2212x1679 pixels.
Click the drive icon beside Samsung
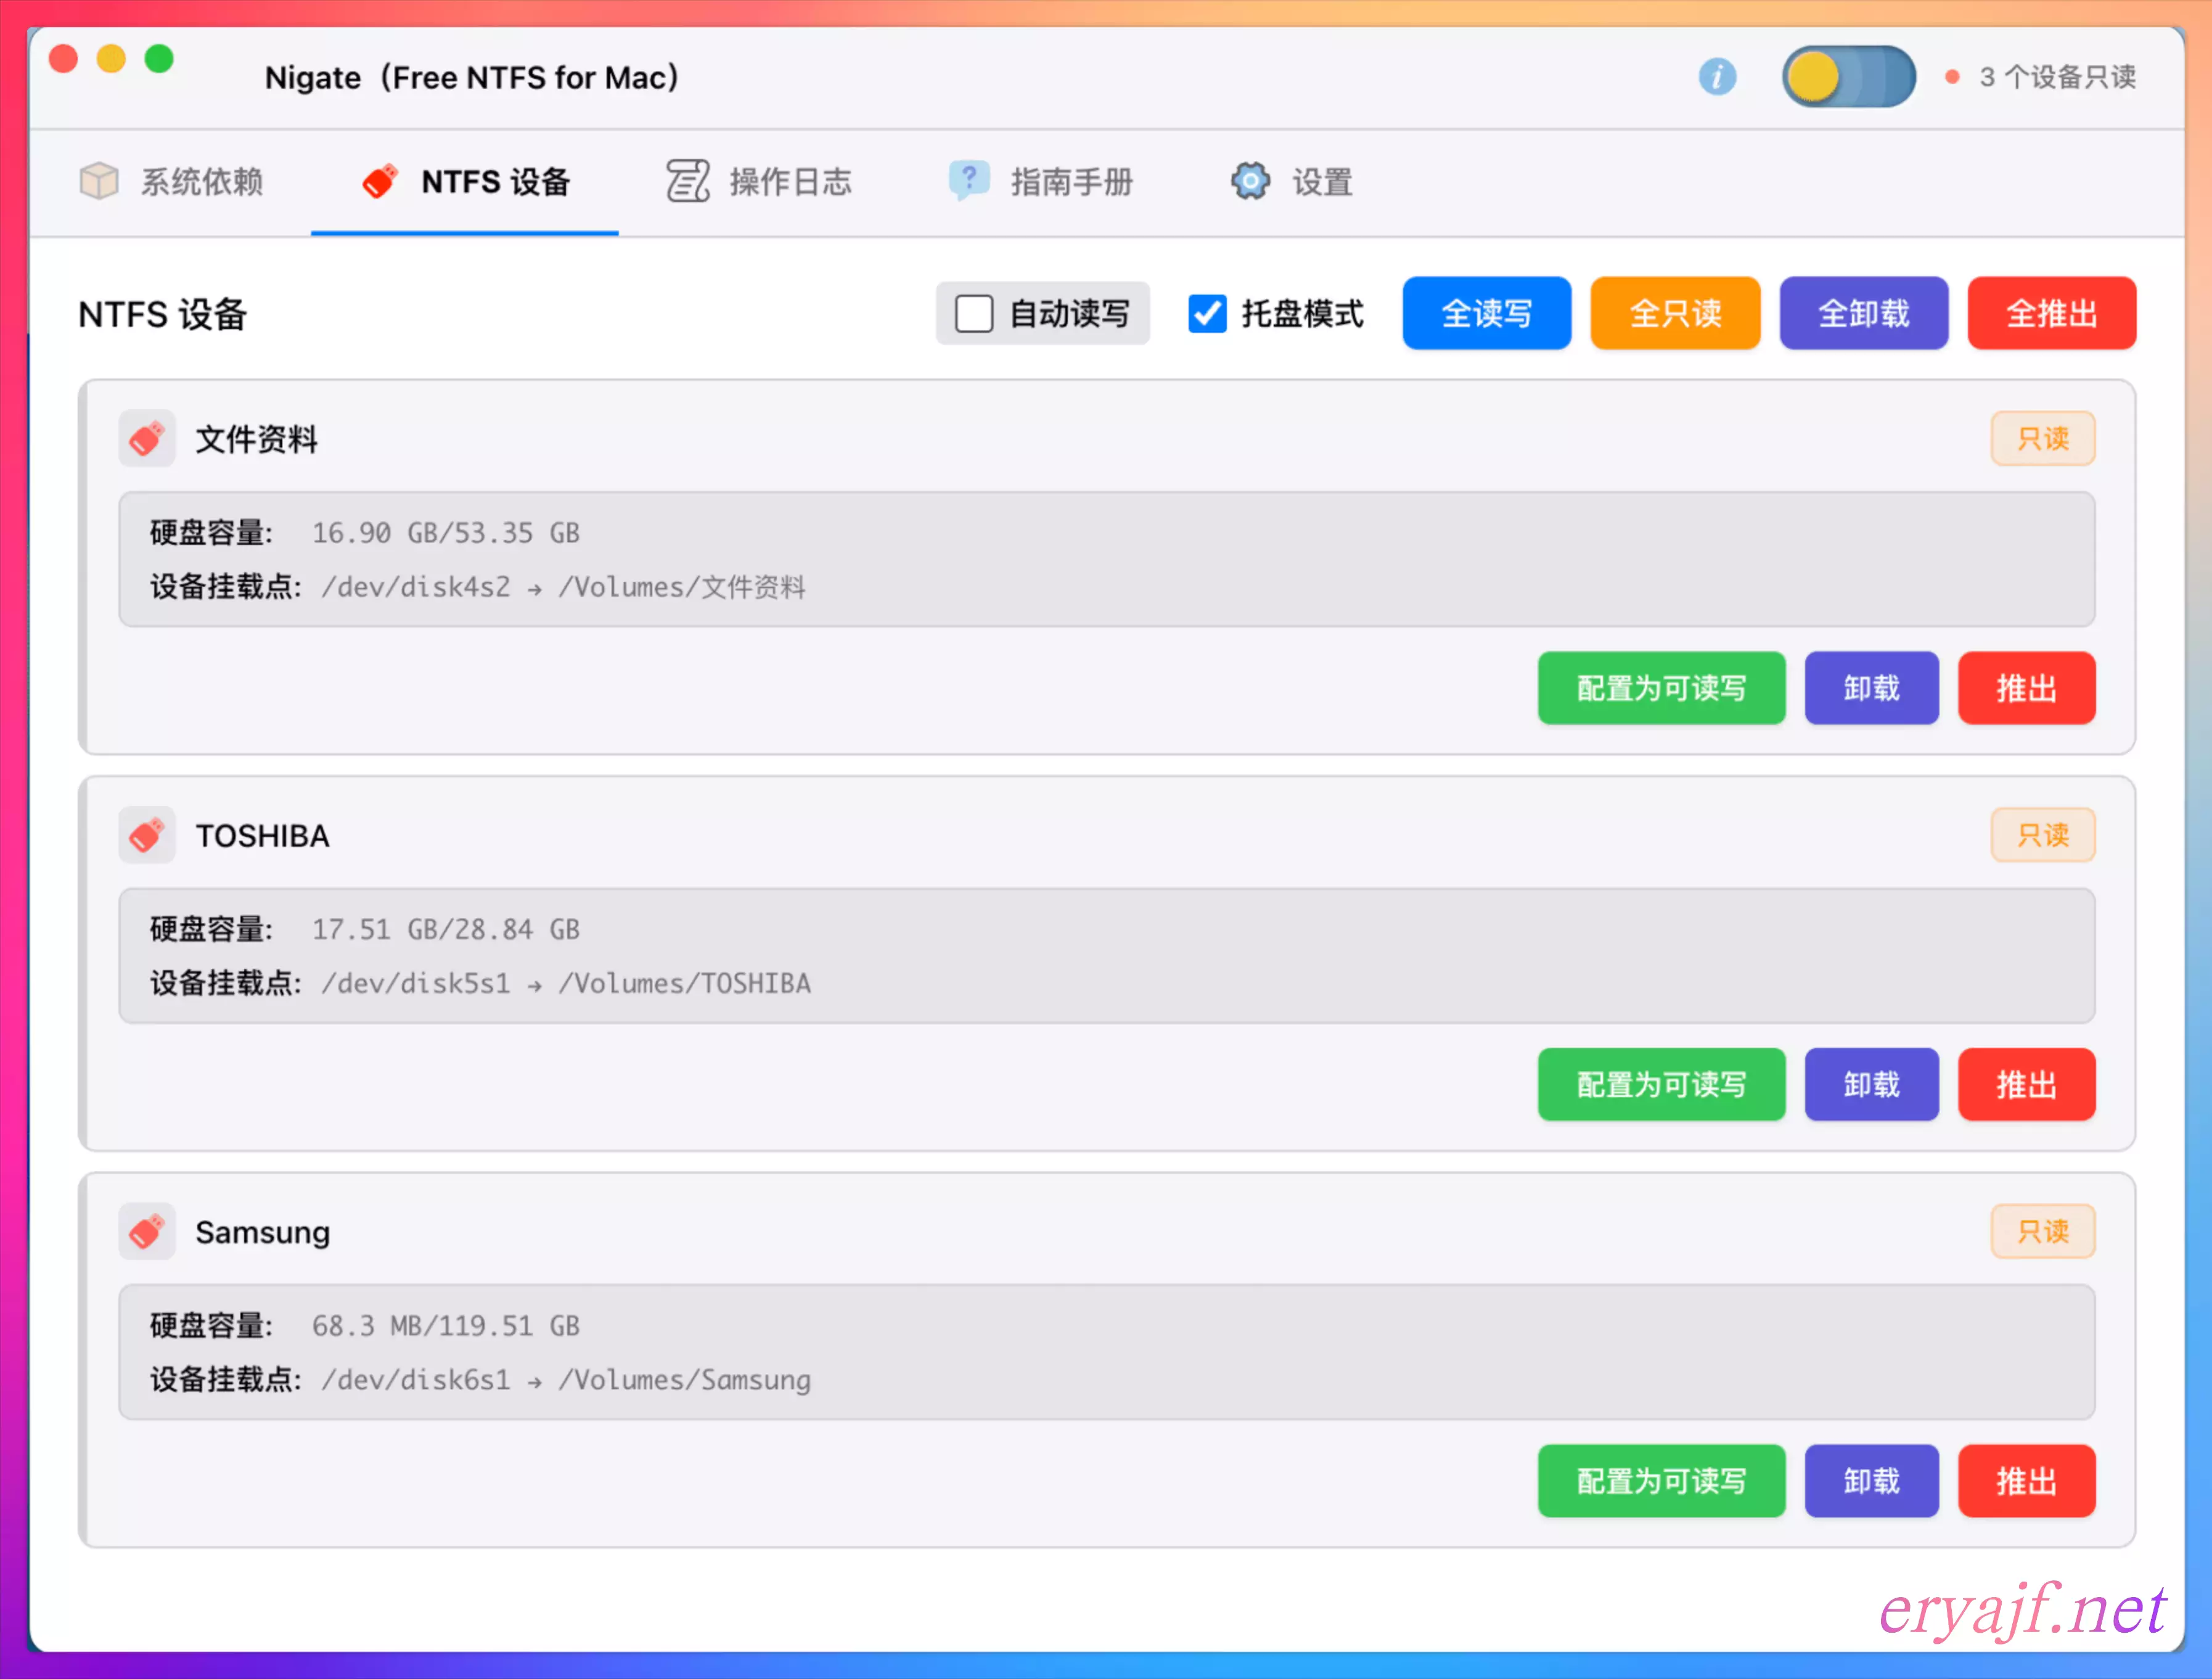(147, 1231)
